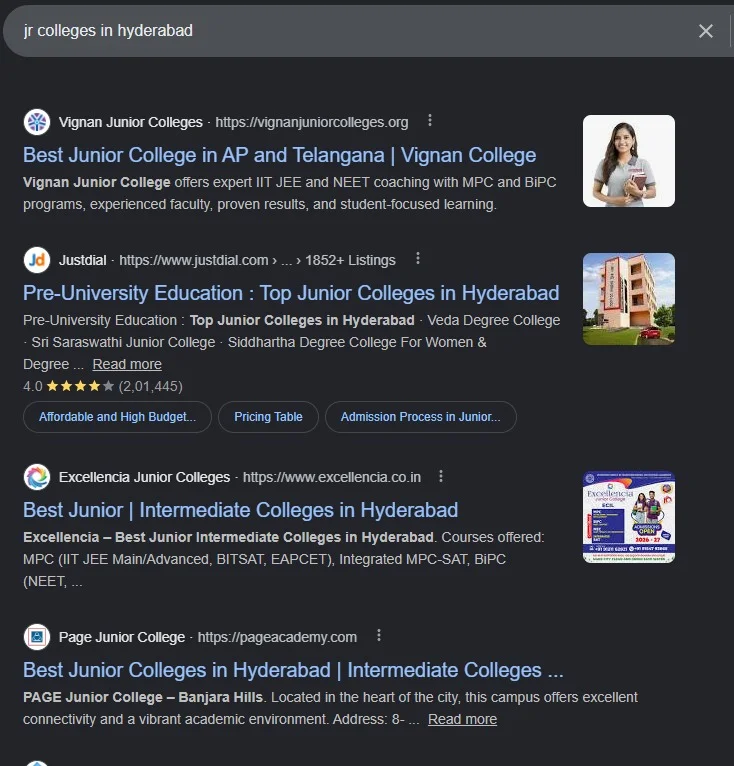Image resolution: width=734 pixels, height=766 pixels.
Task: Click the pageacademy.com URL text
Action: (277, 638)
